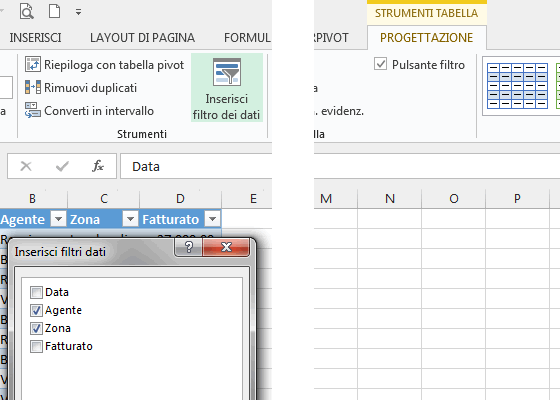Screen dimensions: 560x400
Task: Select the blue table style thumbnail
Action: pos(517,86)
